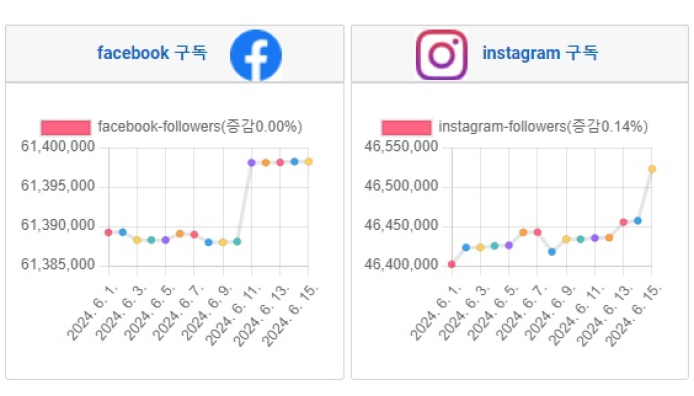This screenshot has height=396, width=694.
Task: Select the red Instagram point on 6. 13.
Action: pyautogui.click(x=623, y=222)
